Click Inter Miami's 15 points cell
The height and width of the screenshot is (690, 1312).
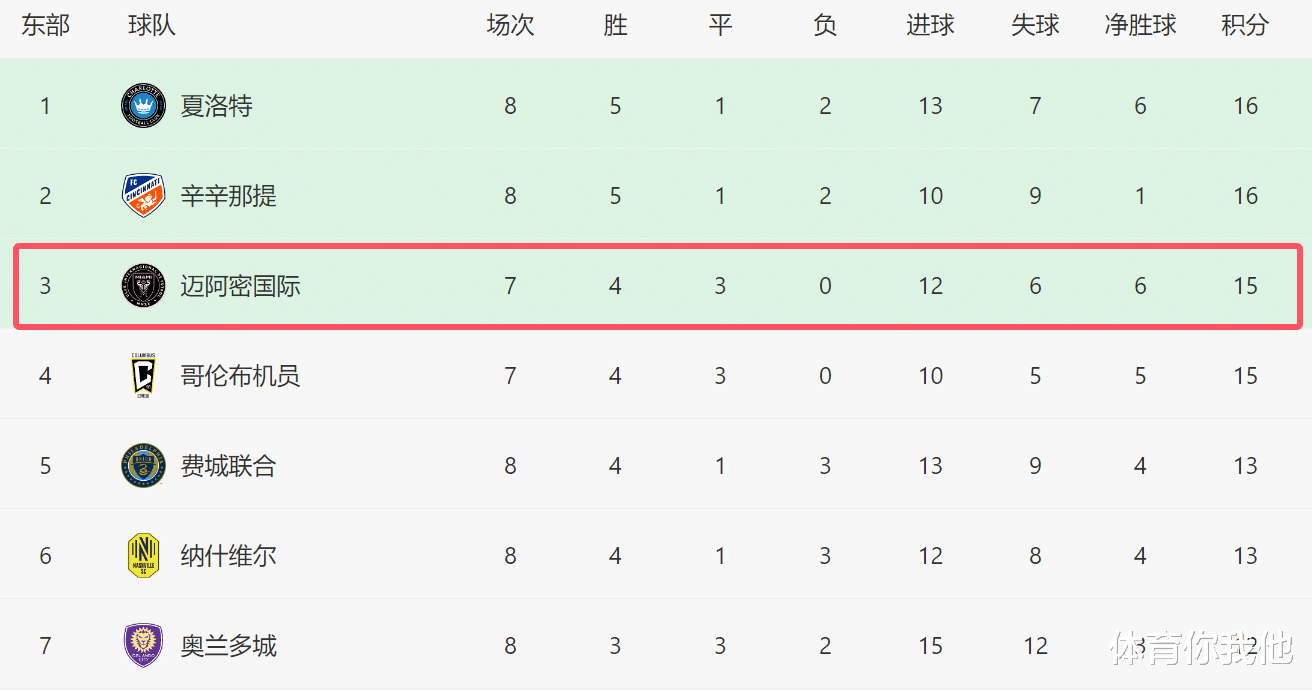[x=1245, y=286]
